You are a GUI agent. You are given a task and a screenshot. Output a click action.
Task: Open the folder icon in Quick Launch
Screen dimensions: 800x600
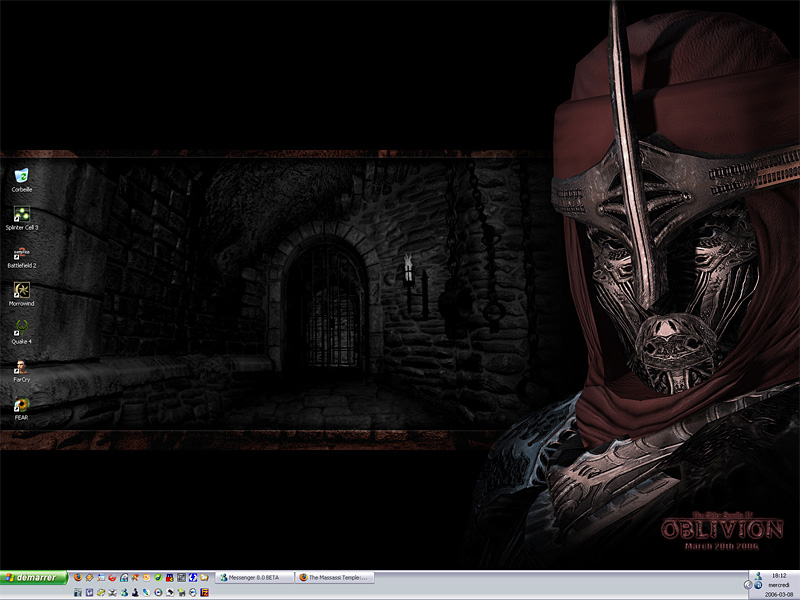205,578
